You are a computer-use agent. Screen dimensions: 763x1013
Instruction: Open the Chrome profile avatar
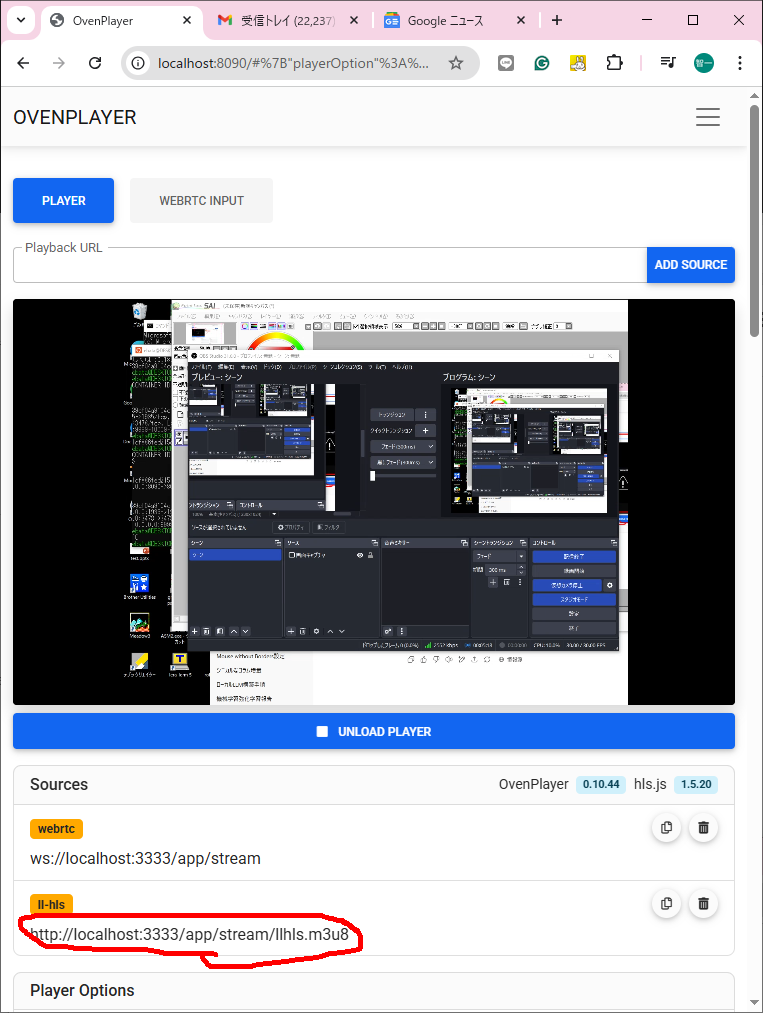[x=704, y=63]
